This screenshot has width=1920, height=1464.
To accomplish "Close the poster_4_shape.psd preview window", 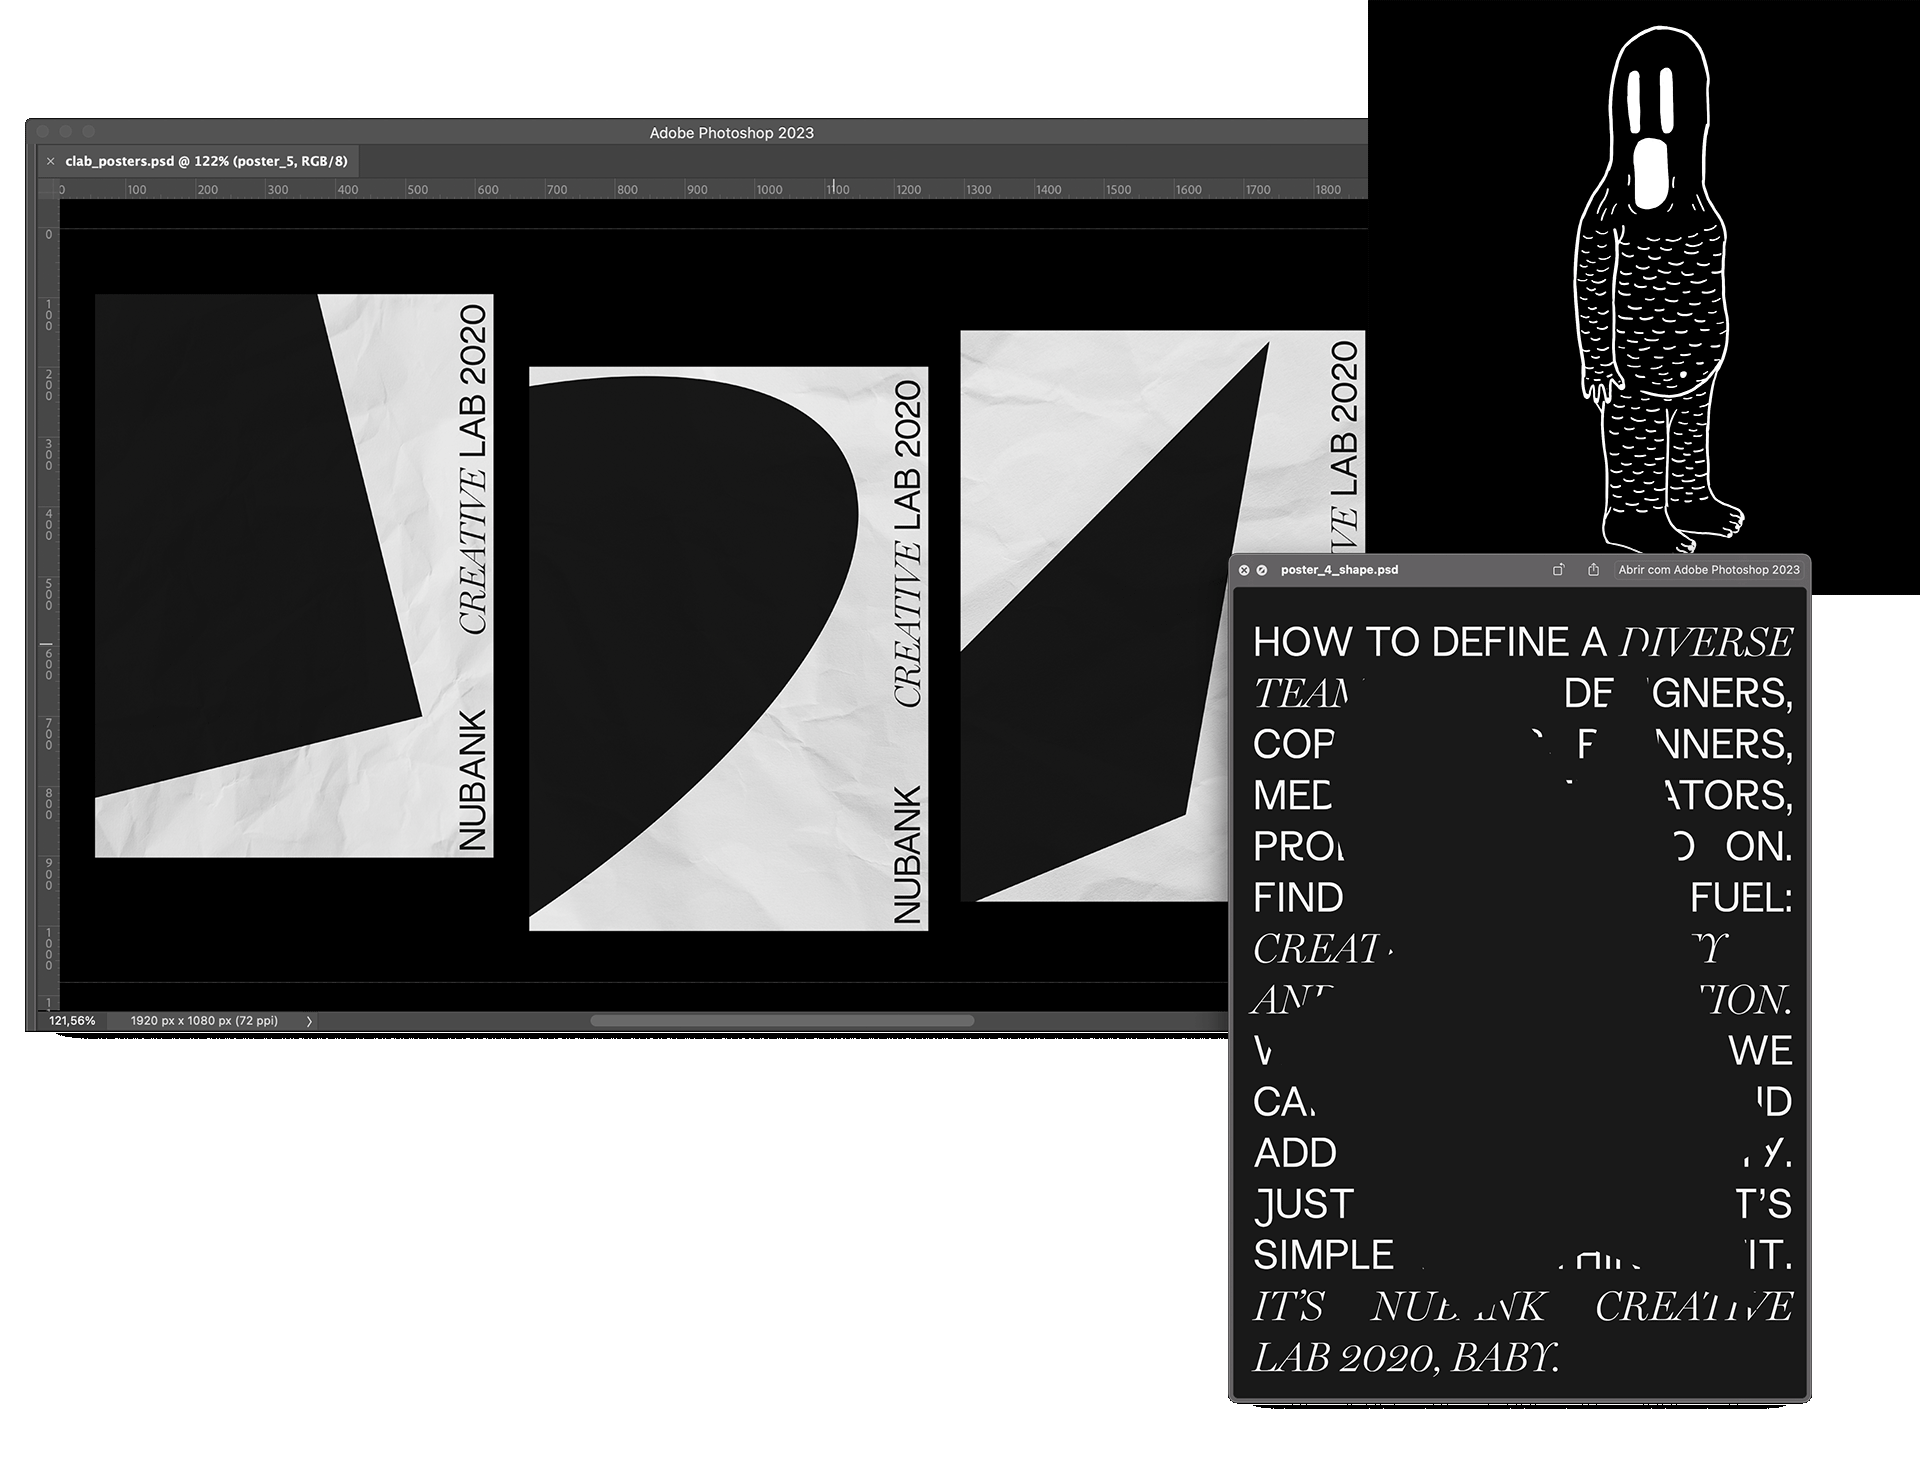I will click(1244, 570).
